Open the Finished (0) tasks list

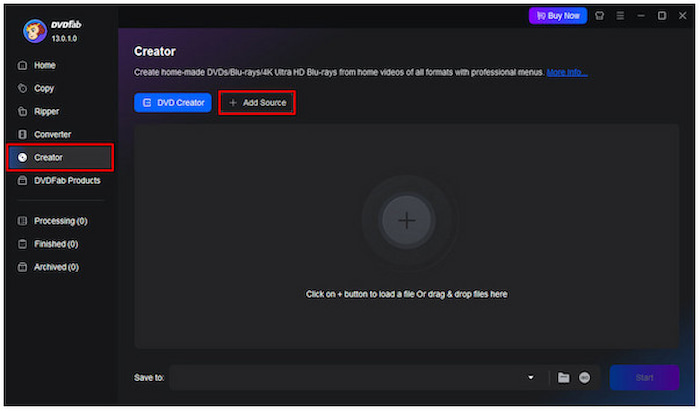(x=56, y=244)
